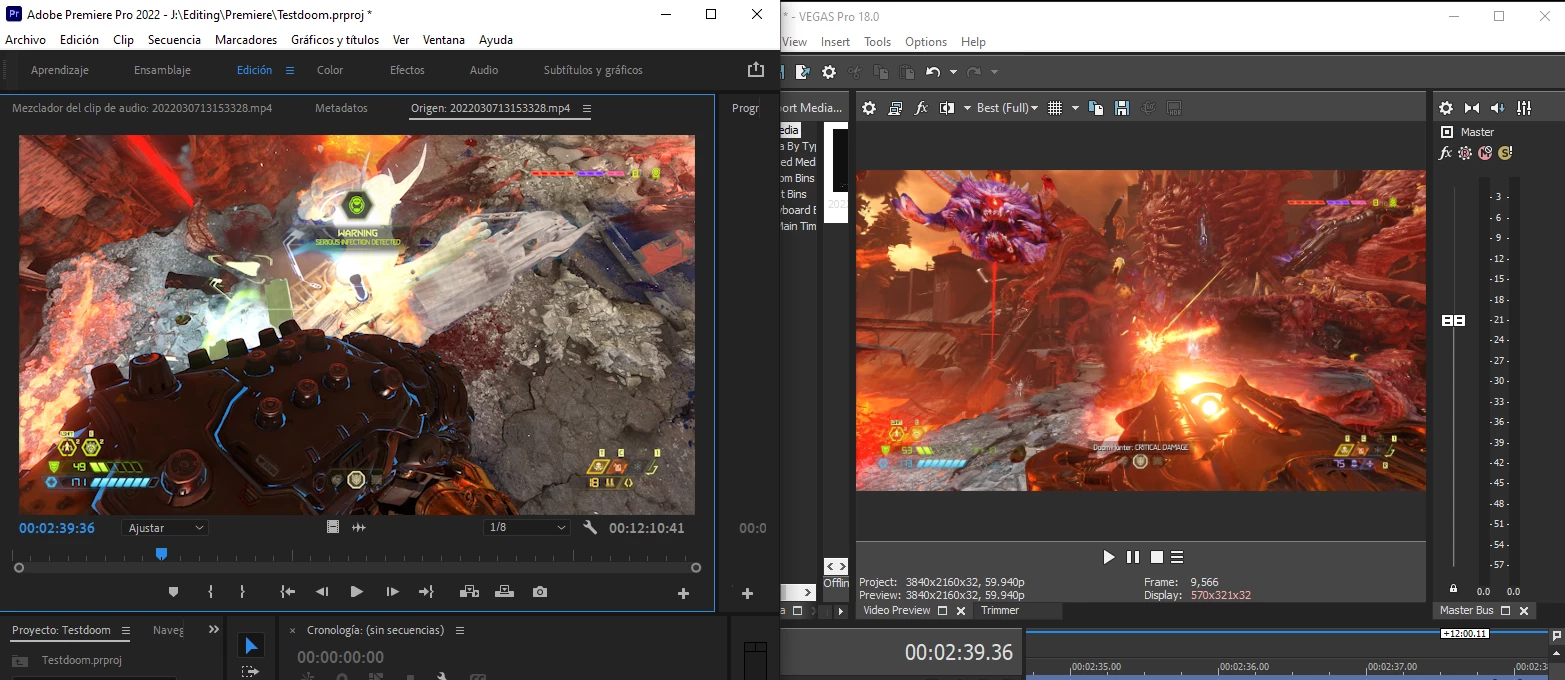The height and width of the screenshot is (680, 1565).
Task: Click the Premiere export share icon
Action: 756,70
